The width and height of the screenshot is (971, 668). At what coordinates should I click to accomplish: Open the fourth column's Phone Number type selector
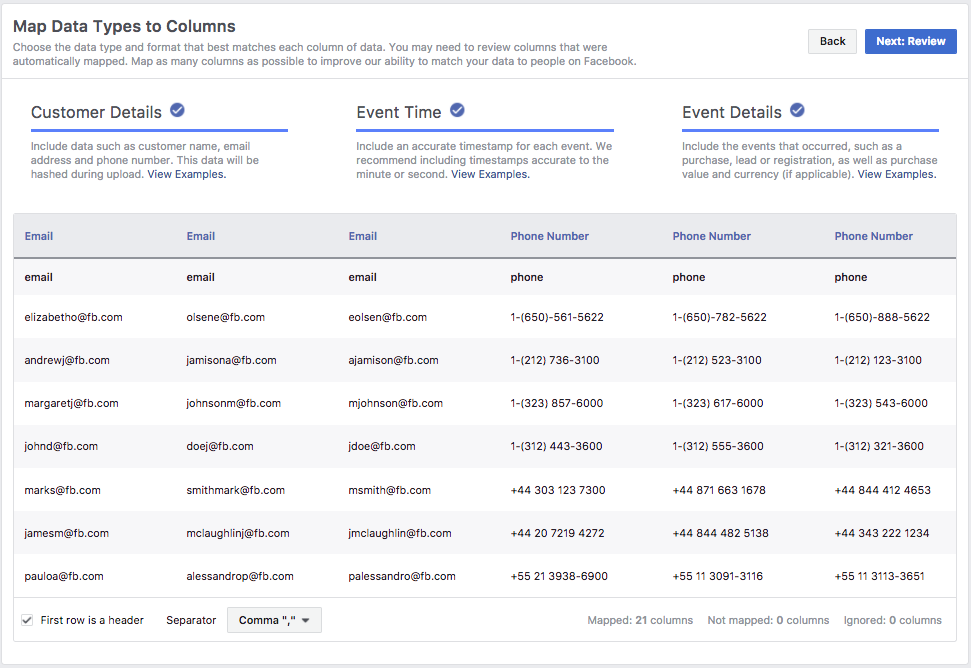click(x=549, y=236)
